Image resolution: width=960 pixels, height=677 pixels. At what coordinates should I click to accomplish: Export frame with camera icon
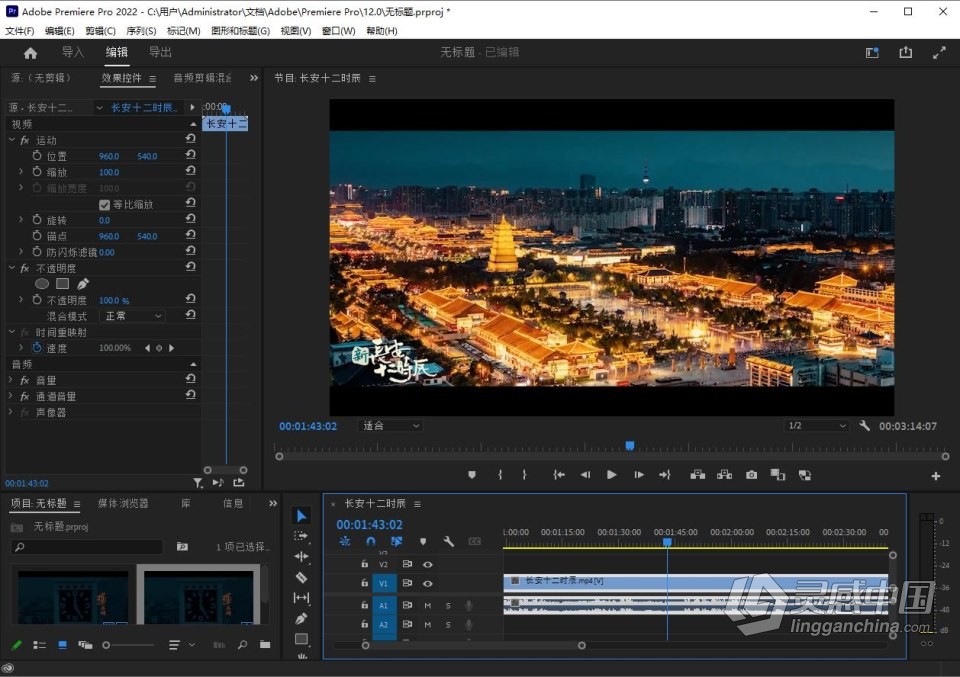coord(751,475)
